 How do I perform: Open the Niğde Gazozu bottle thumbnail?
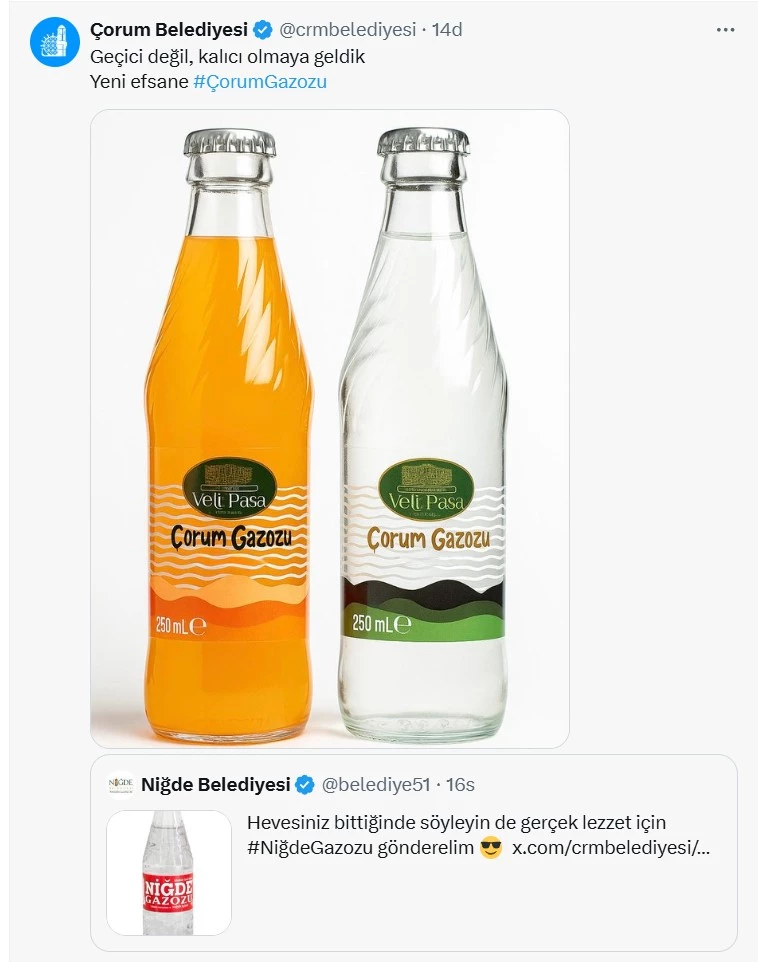click(169, 872)
